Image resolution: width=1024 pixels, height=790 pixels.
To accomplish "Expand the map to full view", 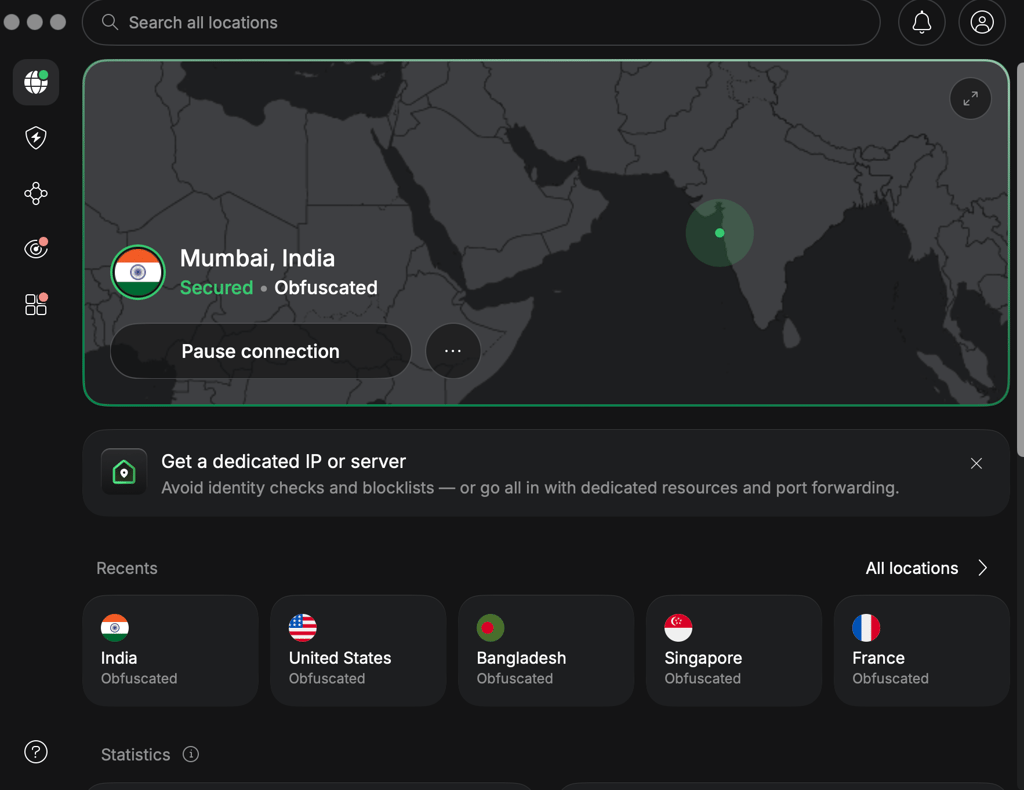I will [970, 99].
